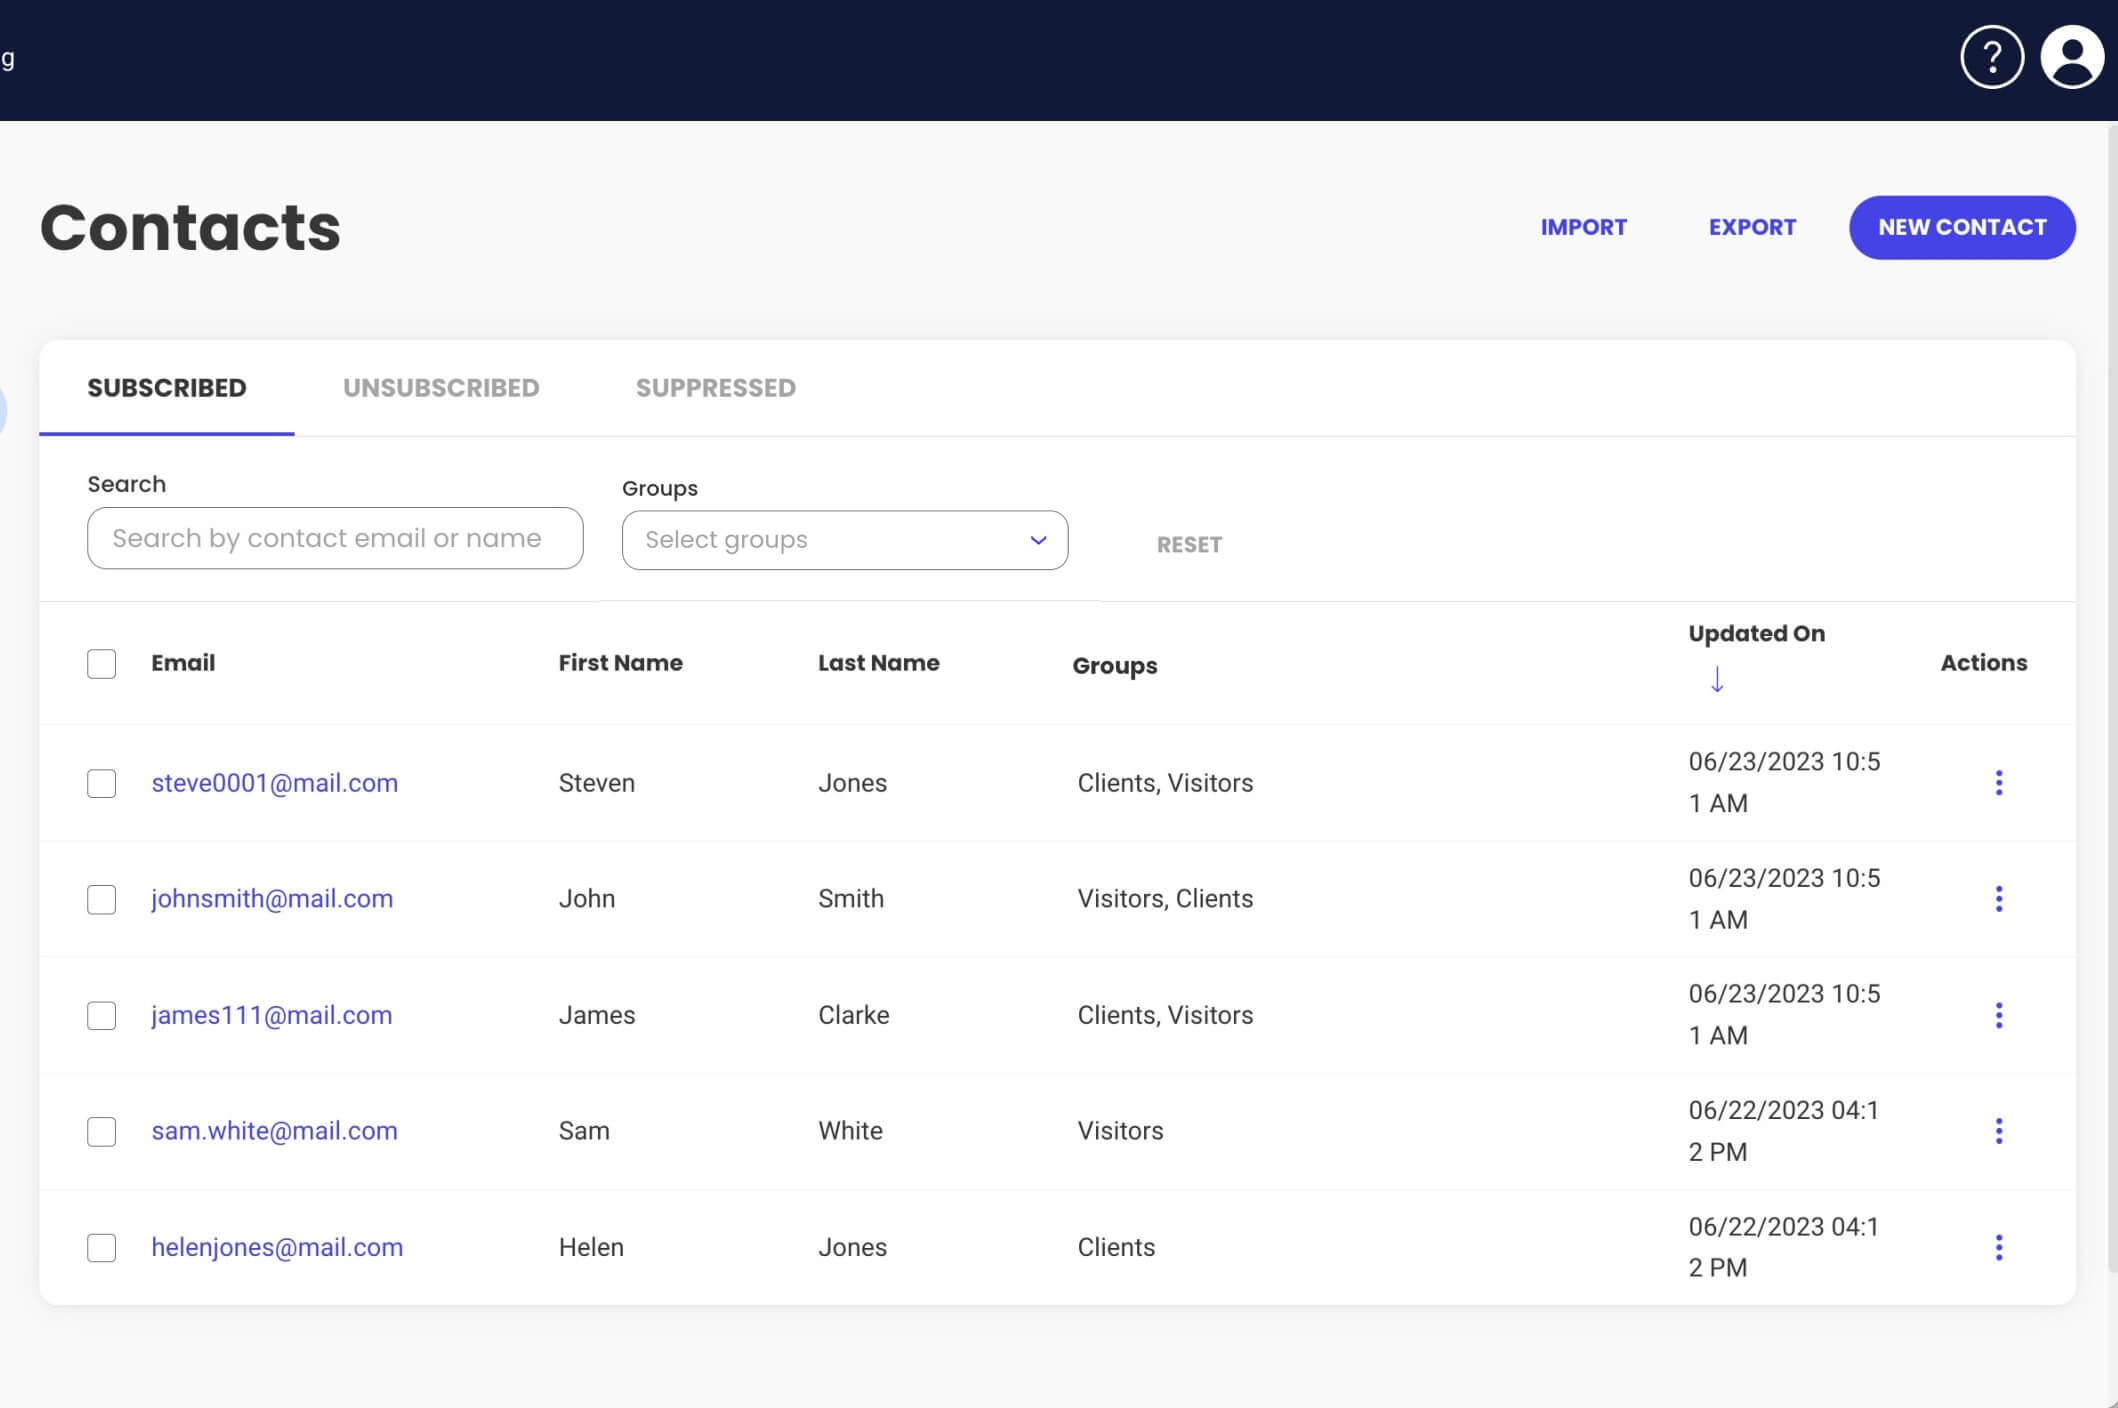This screenshot has height=1408, width=2118.
Task: Click the Search by email or name field
Action: (335, 537)
